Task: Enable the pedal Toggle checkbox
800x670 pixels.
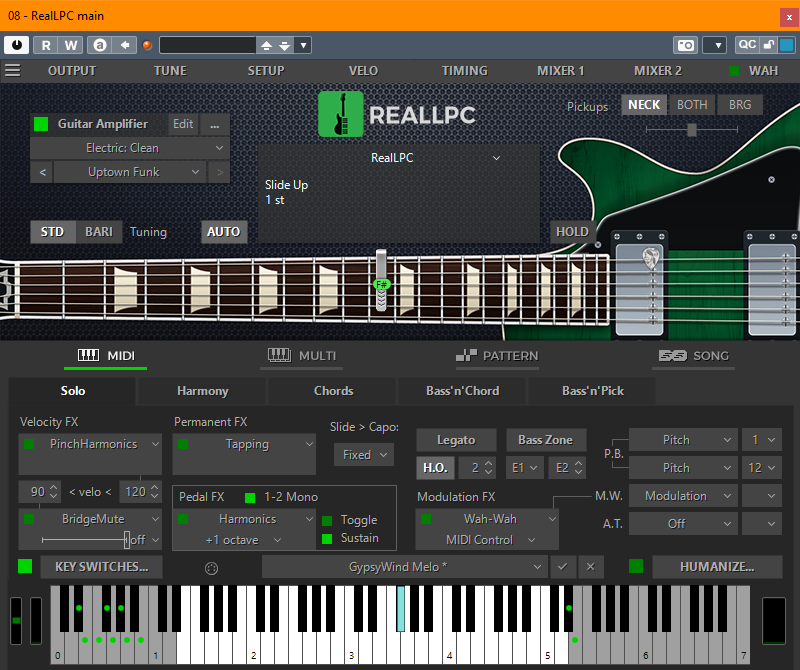Action: click(x=327, y=520)
